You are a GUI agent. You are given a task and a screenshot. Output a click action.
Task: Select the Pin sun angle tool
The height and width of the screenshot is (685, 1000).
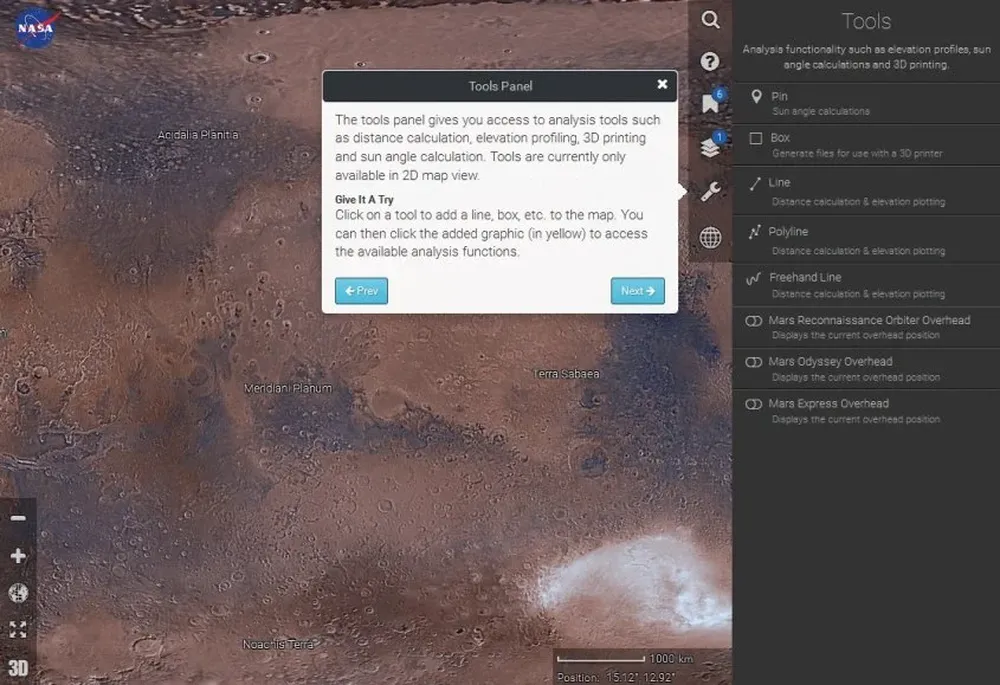point(780,97)
